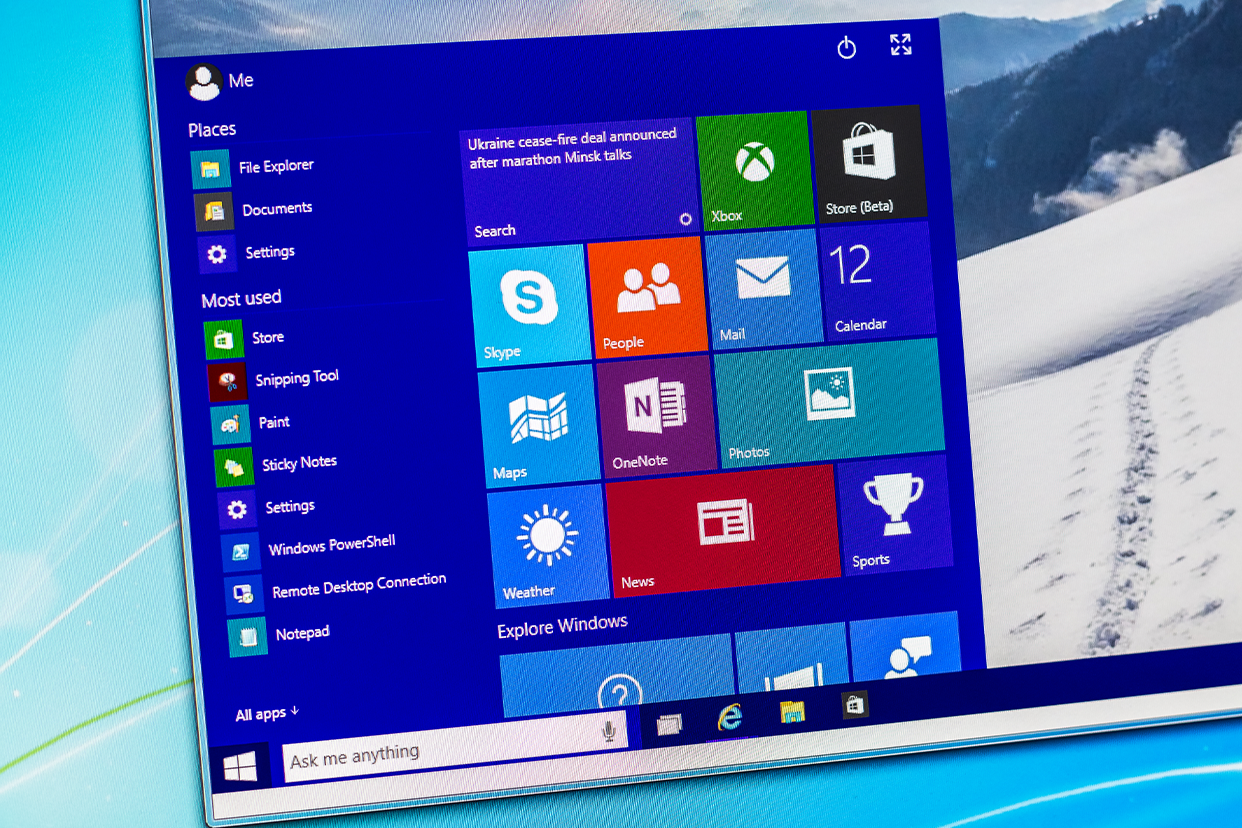Open the Photos tile
This screenshot has width=1242, height=828.
(x=829, y=403)
